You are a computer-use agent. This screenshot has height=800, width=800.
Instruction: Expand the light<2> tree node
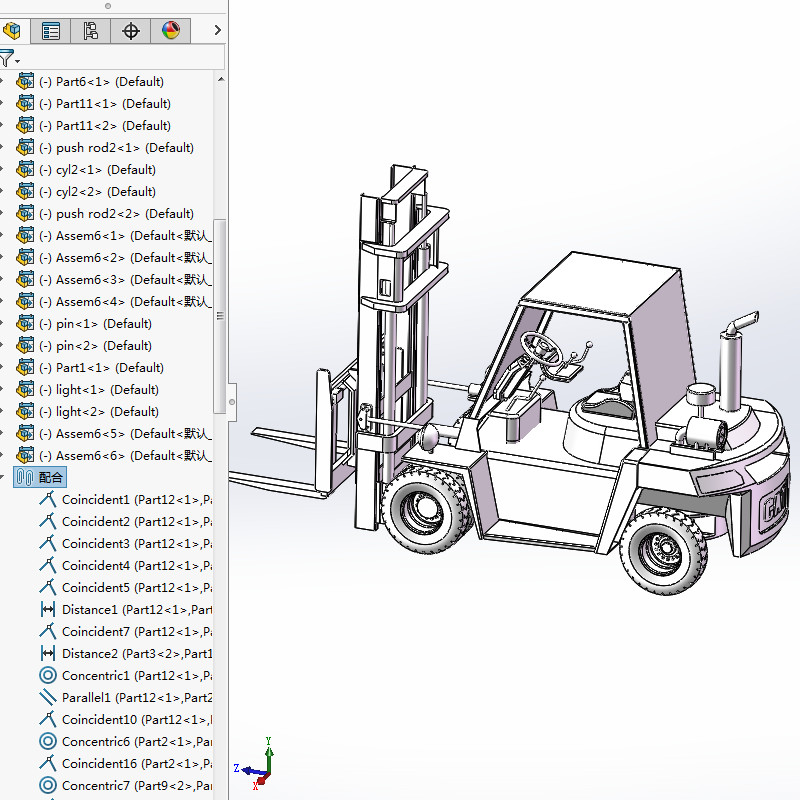point(2,410)
